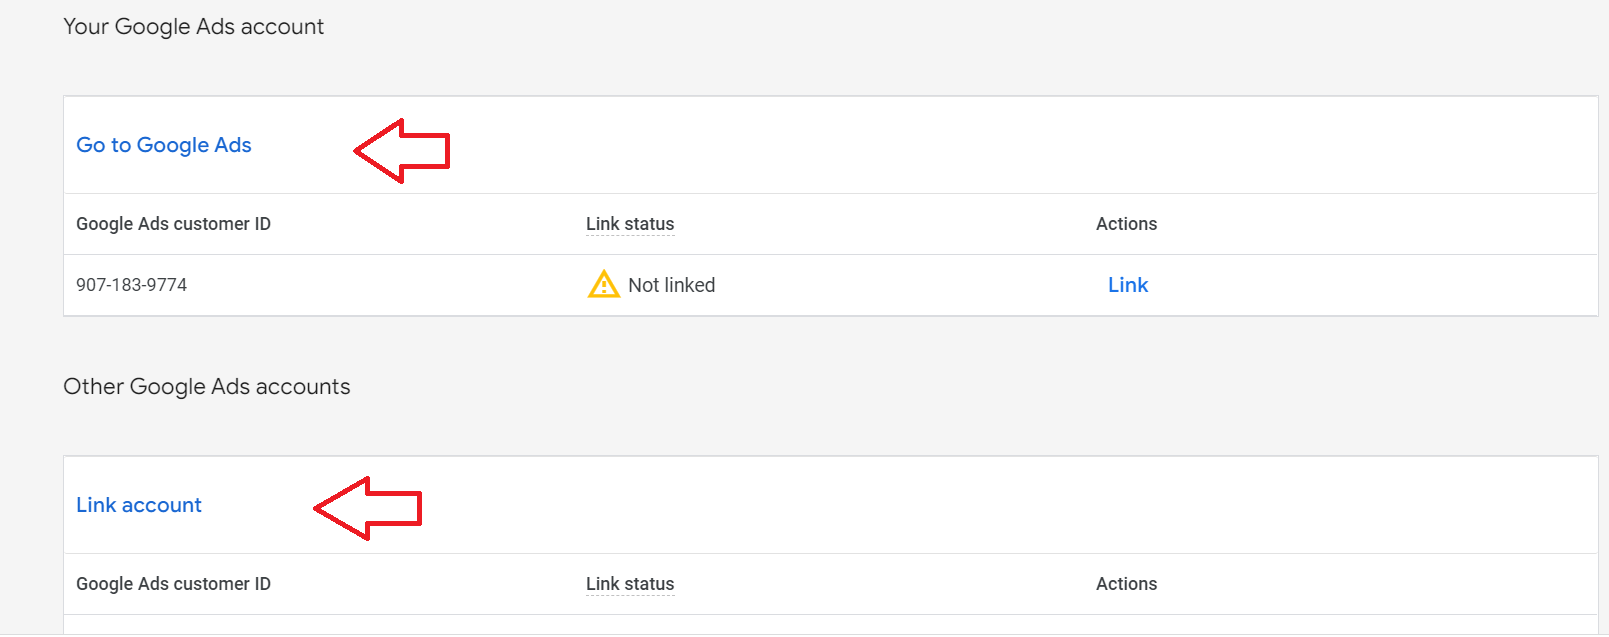Click the Your Google Ads account heading

coord(194,27)
